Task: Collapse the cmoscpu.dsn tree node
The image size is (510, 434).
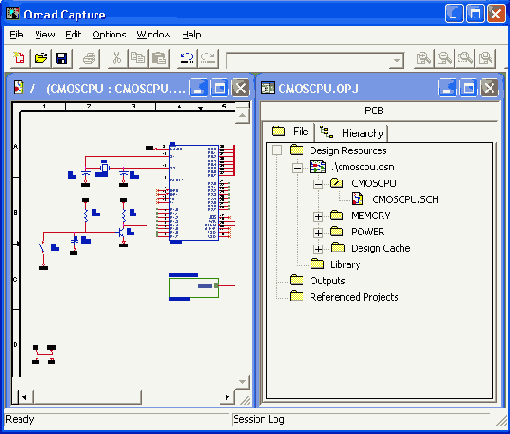Action: coord(297,167)
